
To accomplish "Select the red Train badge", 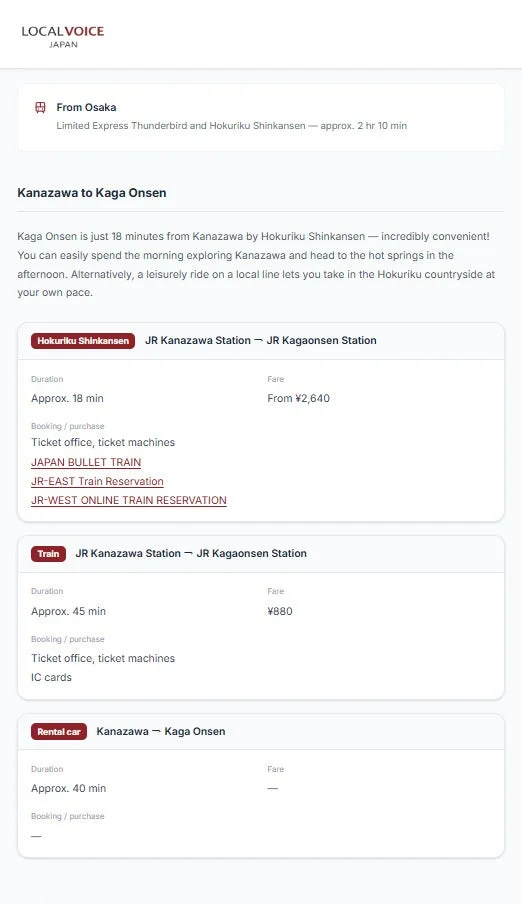I will tap(49, 554).
